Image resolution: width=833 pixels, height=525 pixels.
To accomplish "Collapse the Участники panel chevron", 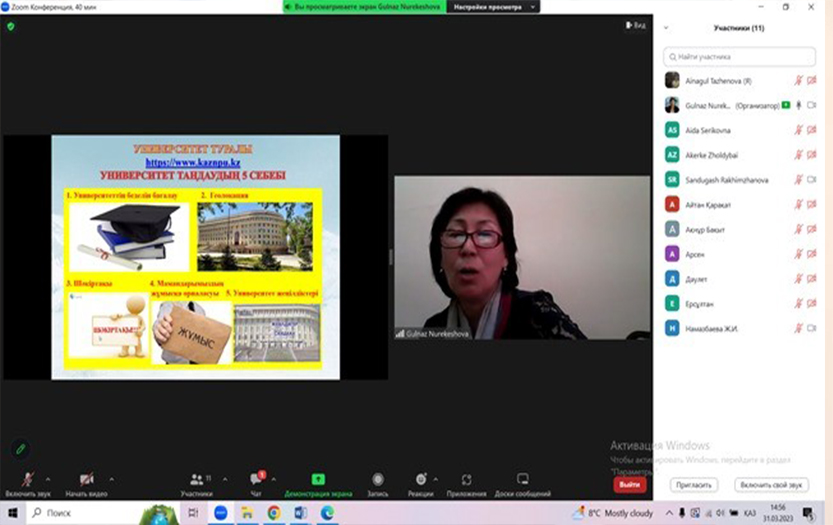I will click(x=666, y=29).
